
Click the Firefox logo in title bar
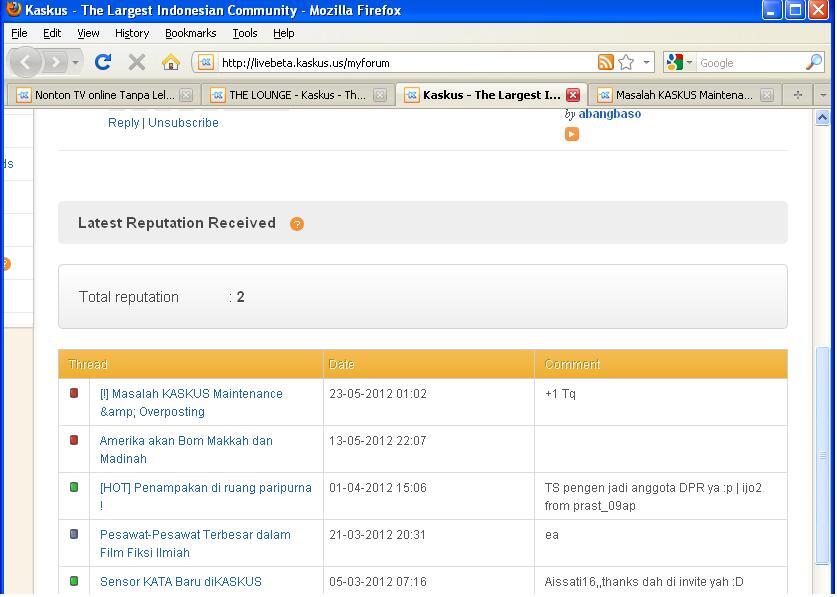pyautogui.click(x=14, y=10)
